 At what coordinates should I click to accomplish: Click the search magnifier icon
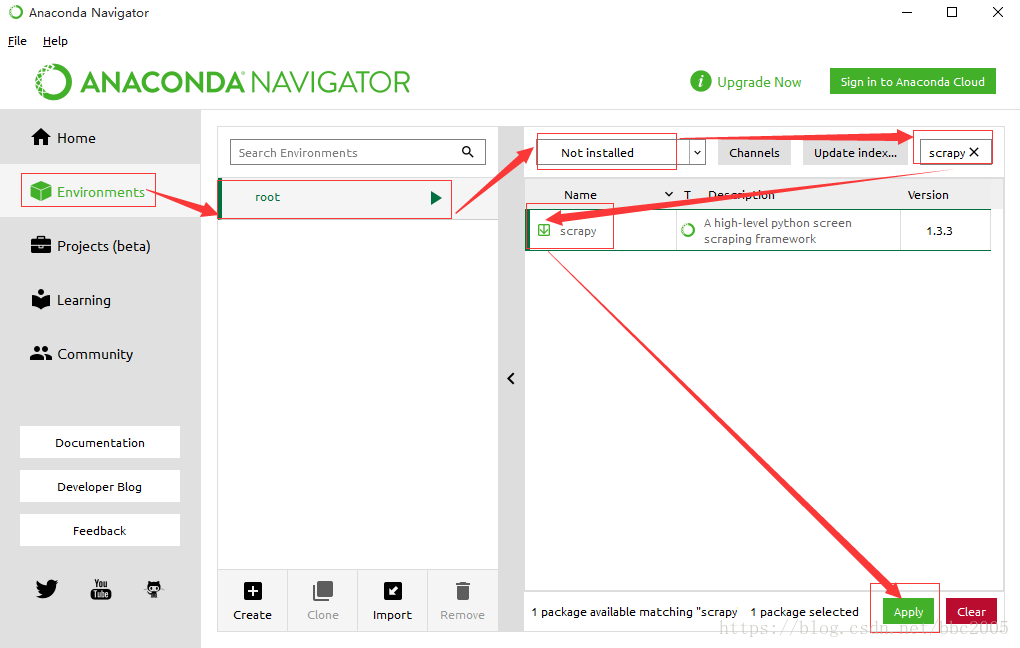[468, 152]
